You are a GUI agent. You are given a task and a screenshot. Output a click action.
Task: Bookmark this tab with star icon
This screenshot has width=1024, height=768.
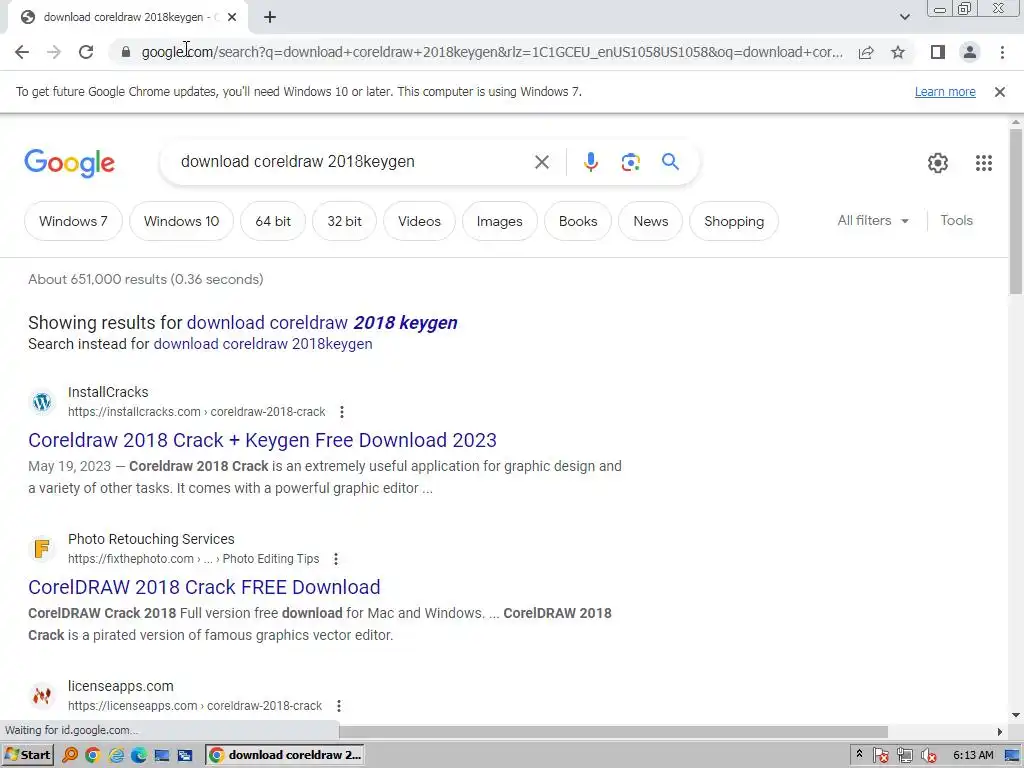[x=898, y=52]
